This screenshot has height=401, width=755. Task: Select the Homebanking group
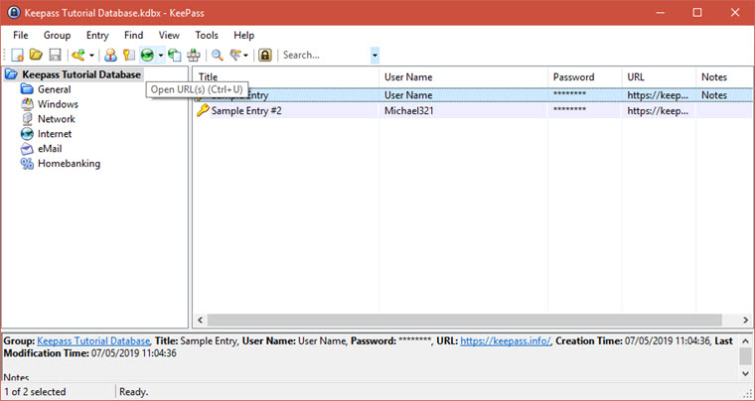click(69, 164)
